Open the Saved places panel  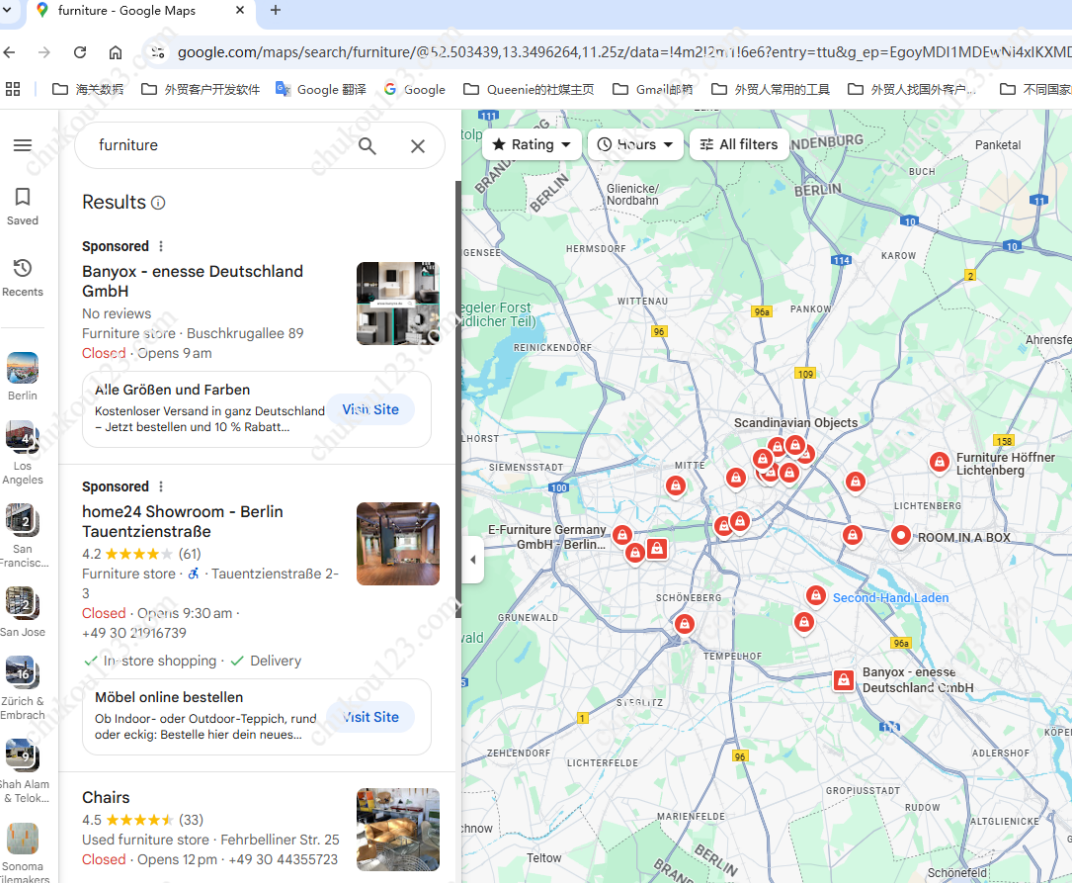pos(23,206)
